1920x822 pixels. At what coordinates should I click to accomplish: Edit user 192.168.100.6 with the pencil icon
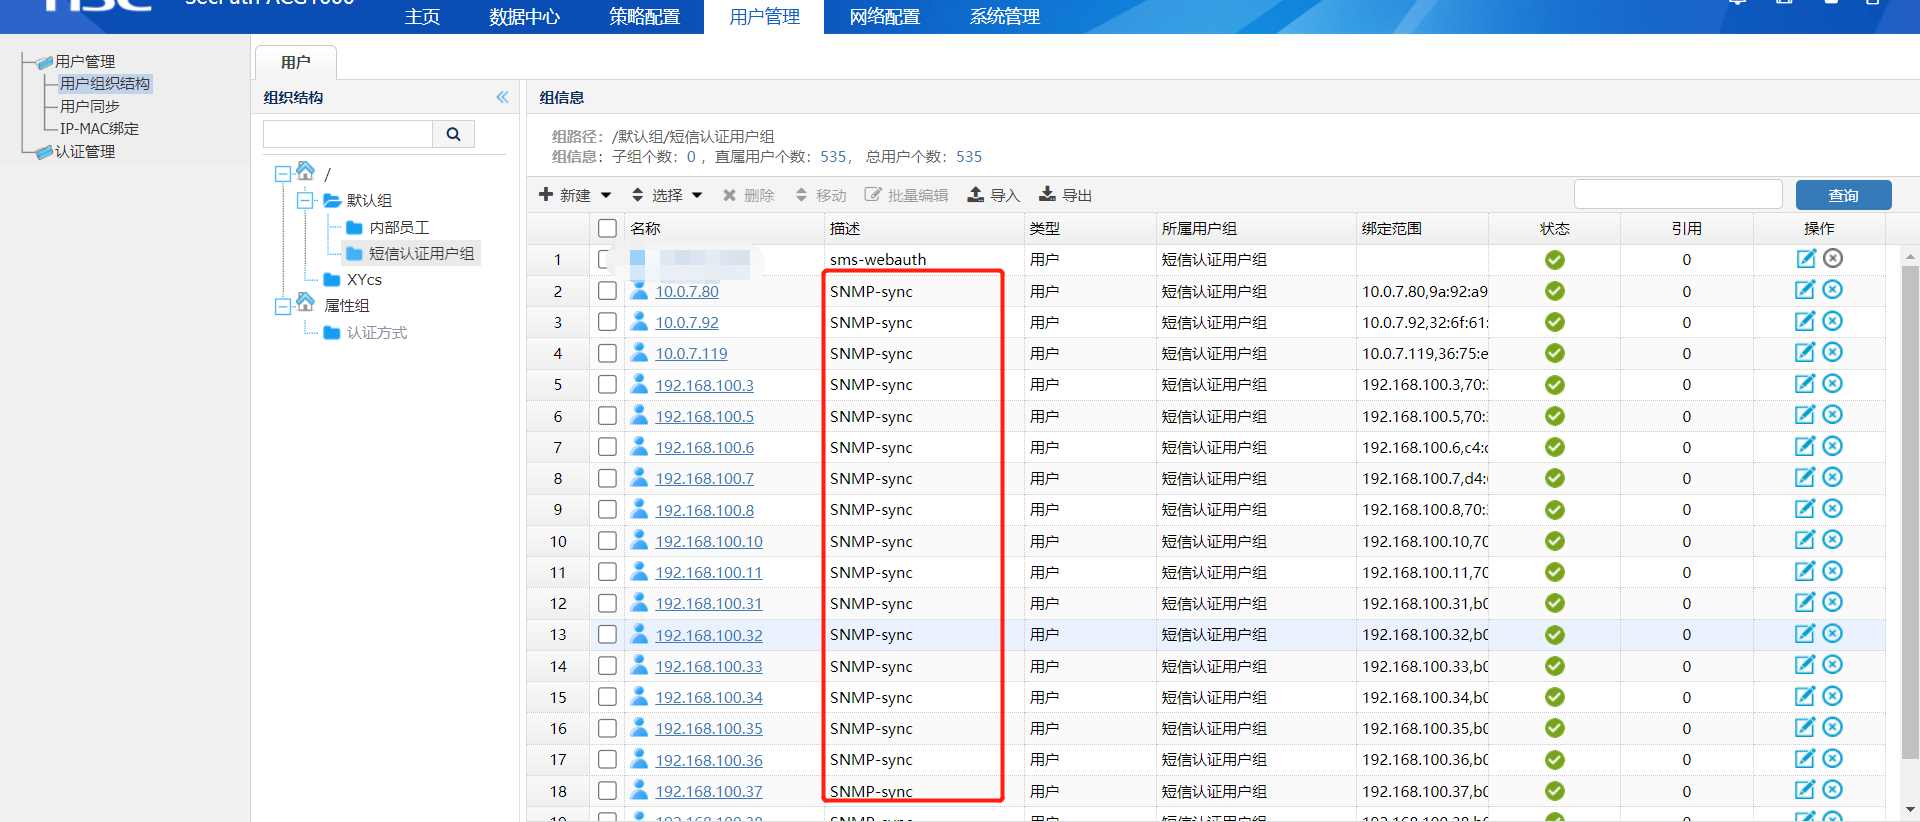(1805, 446)
